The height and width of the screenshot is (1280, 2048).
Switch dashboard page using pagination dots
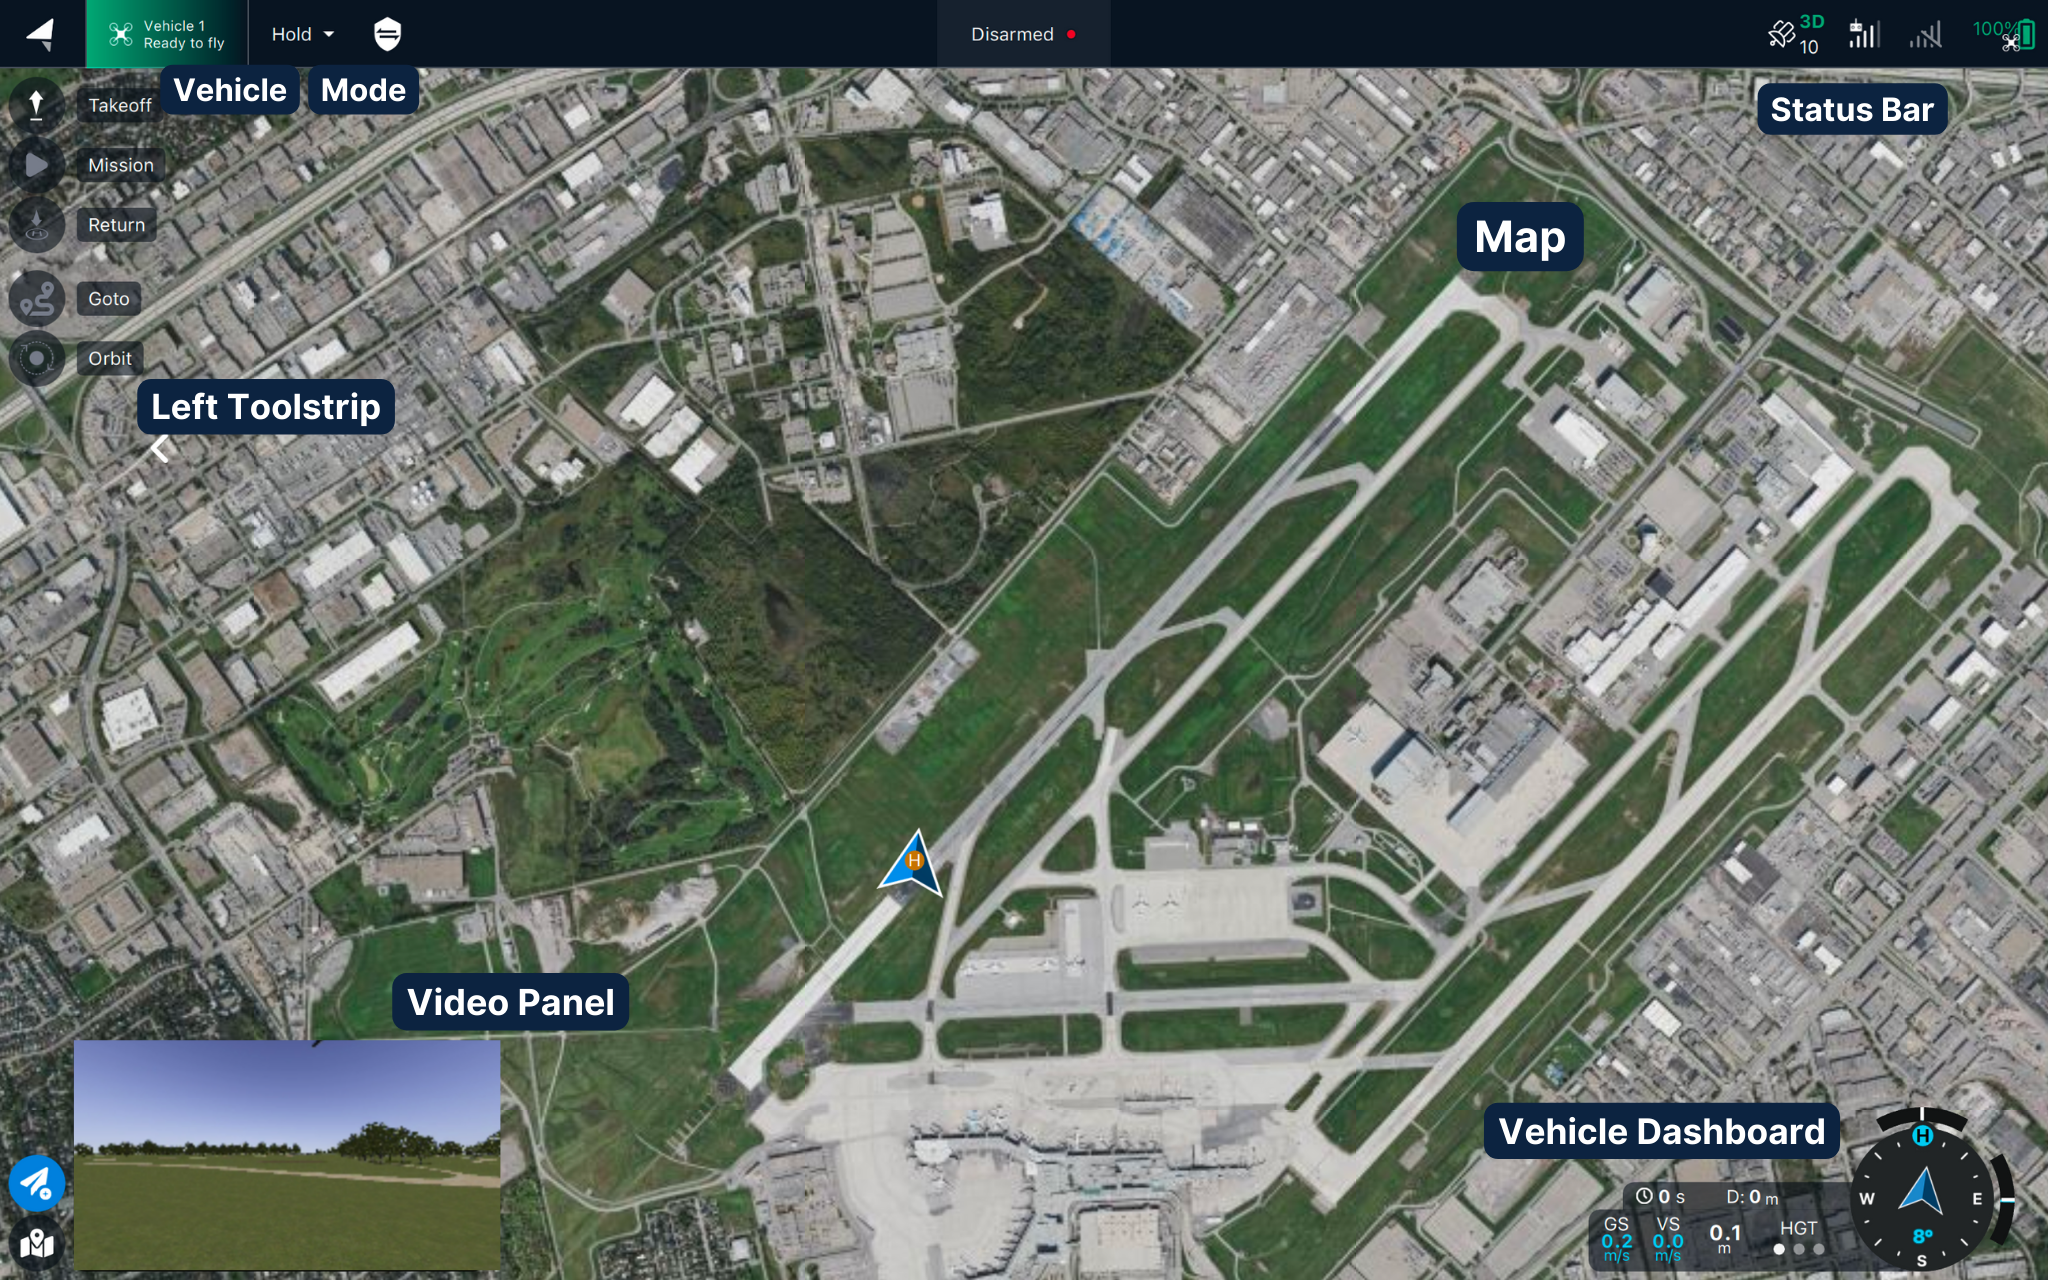click(x=1798, y=1249)
